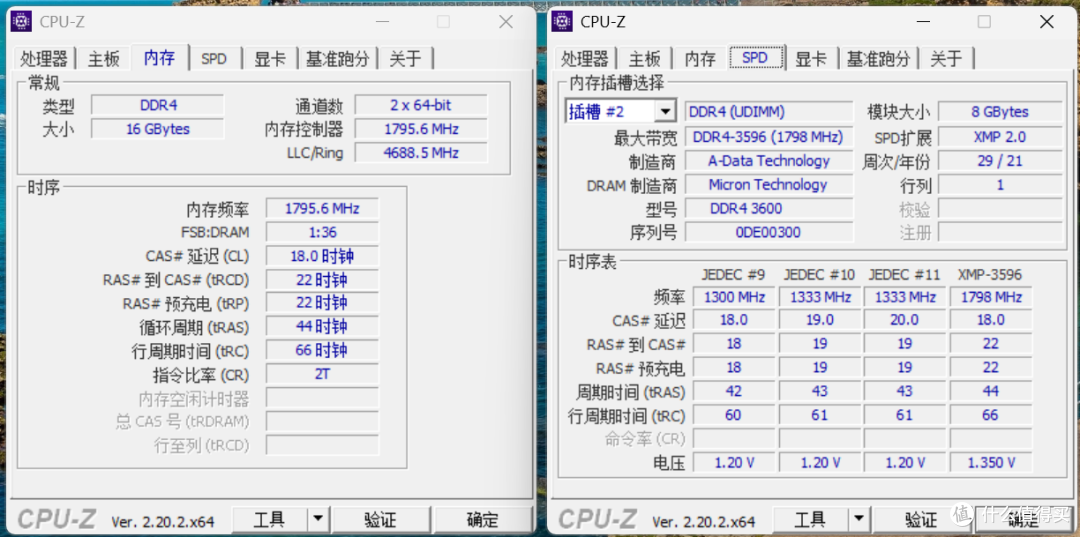
Task: Click the 内存频率 1795.6 MHz value
Action: pos(322,209)
